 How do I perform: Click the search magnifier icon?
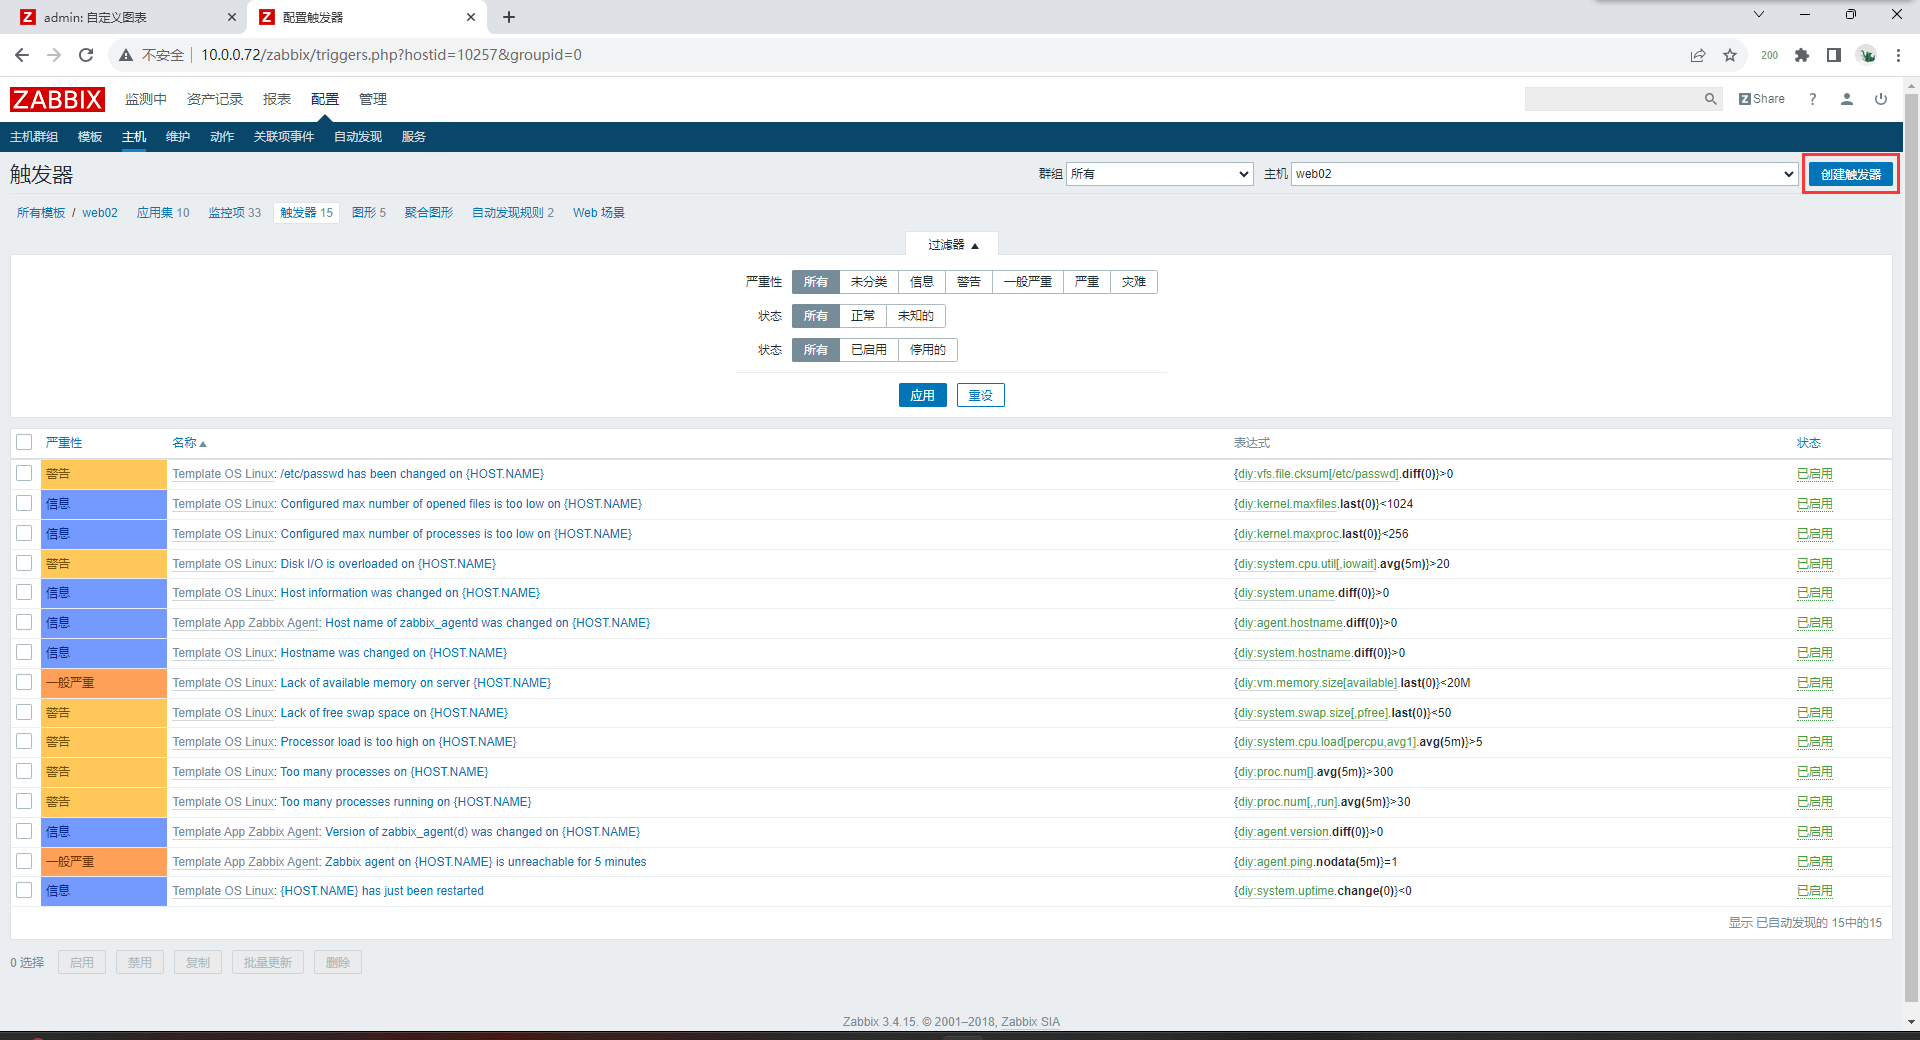click(1710, 99)
